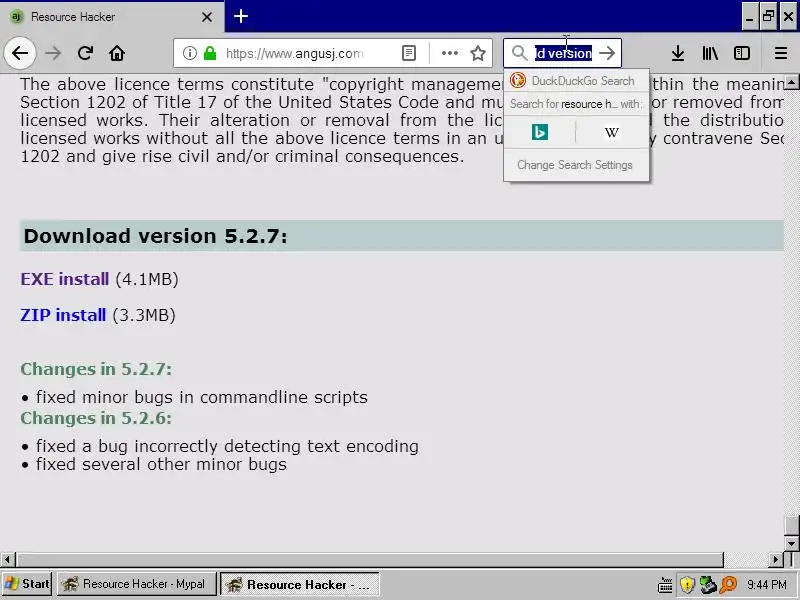This screenshot has width=800, height=600.
Task: Reload the current page
Action: click(x=85, y=53)
